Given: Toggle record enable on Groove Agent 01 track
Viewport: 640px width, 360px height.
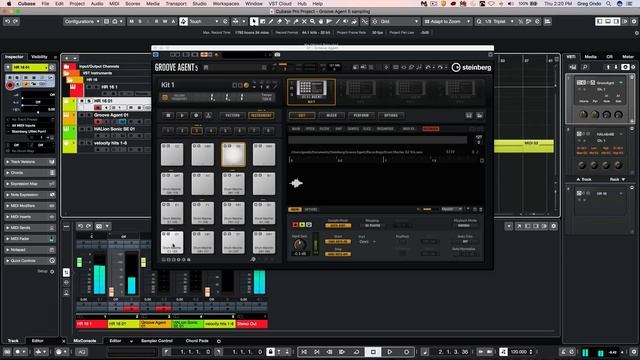Looking at the screenshot, I should (x=98, y=121).
